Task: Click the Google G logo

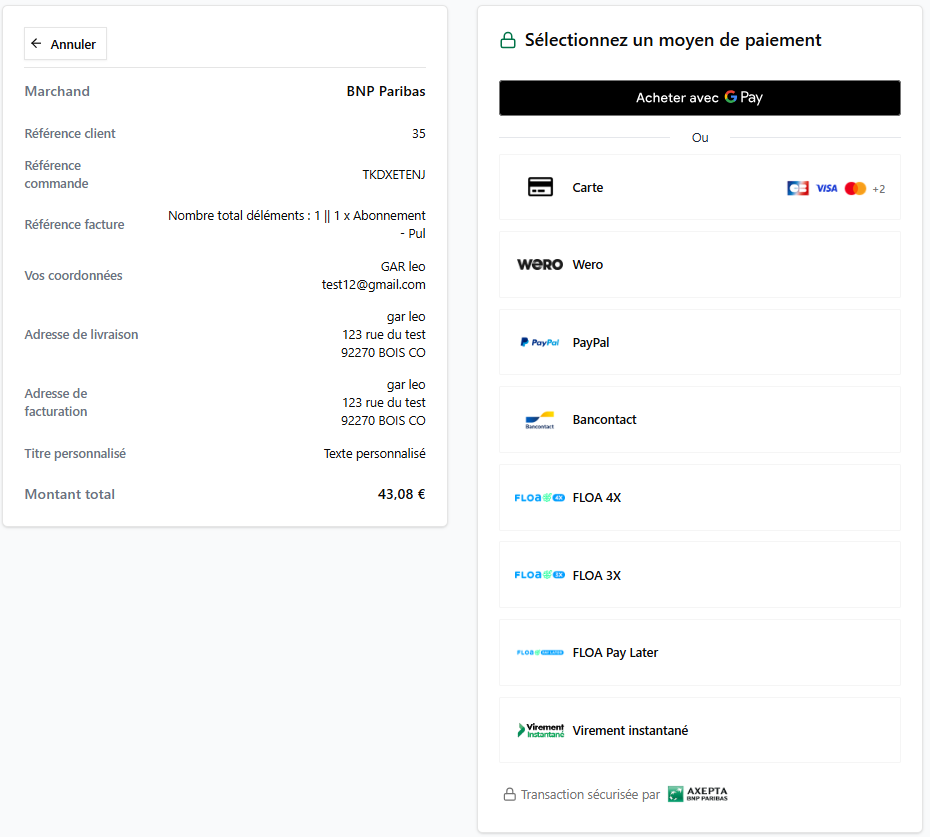Action: pyautogui.click(x=731, y=97)
